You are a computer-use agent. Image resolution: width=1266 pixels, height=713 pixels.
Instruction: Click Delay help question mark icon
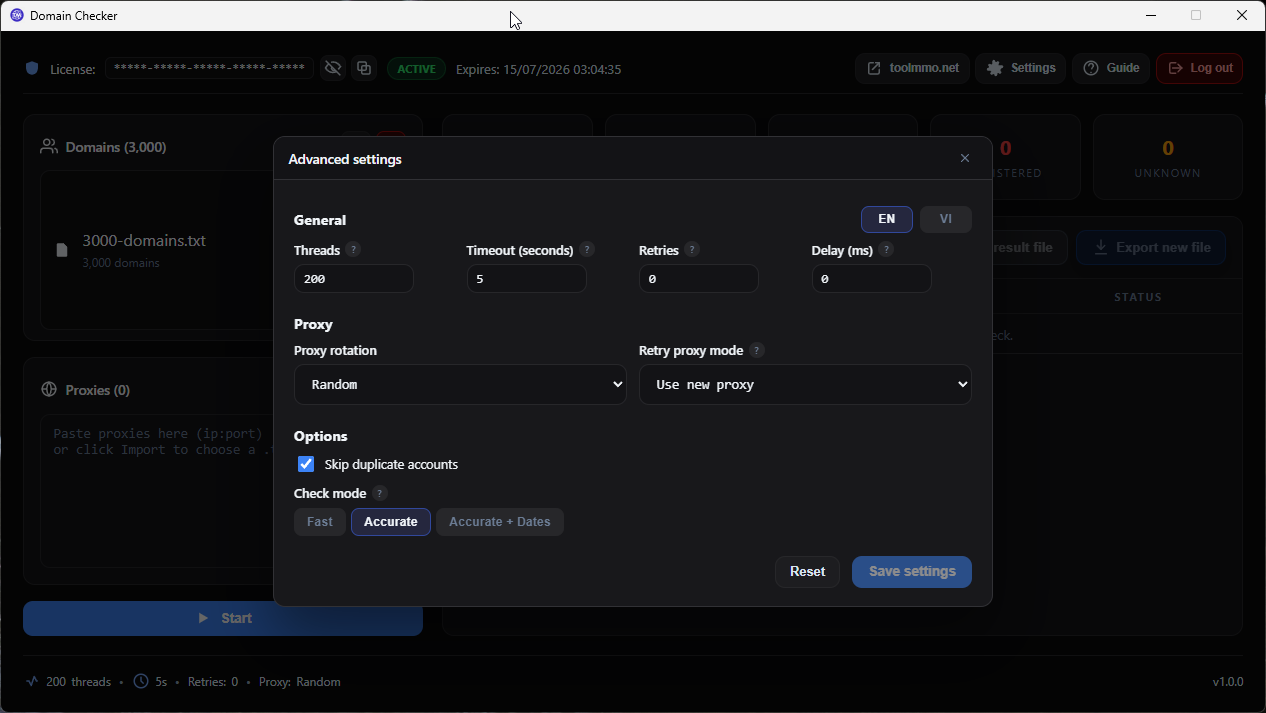[x=887, y=250]
